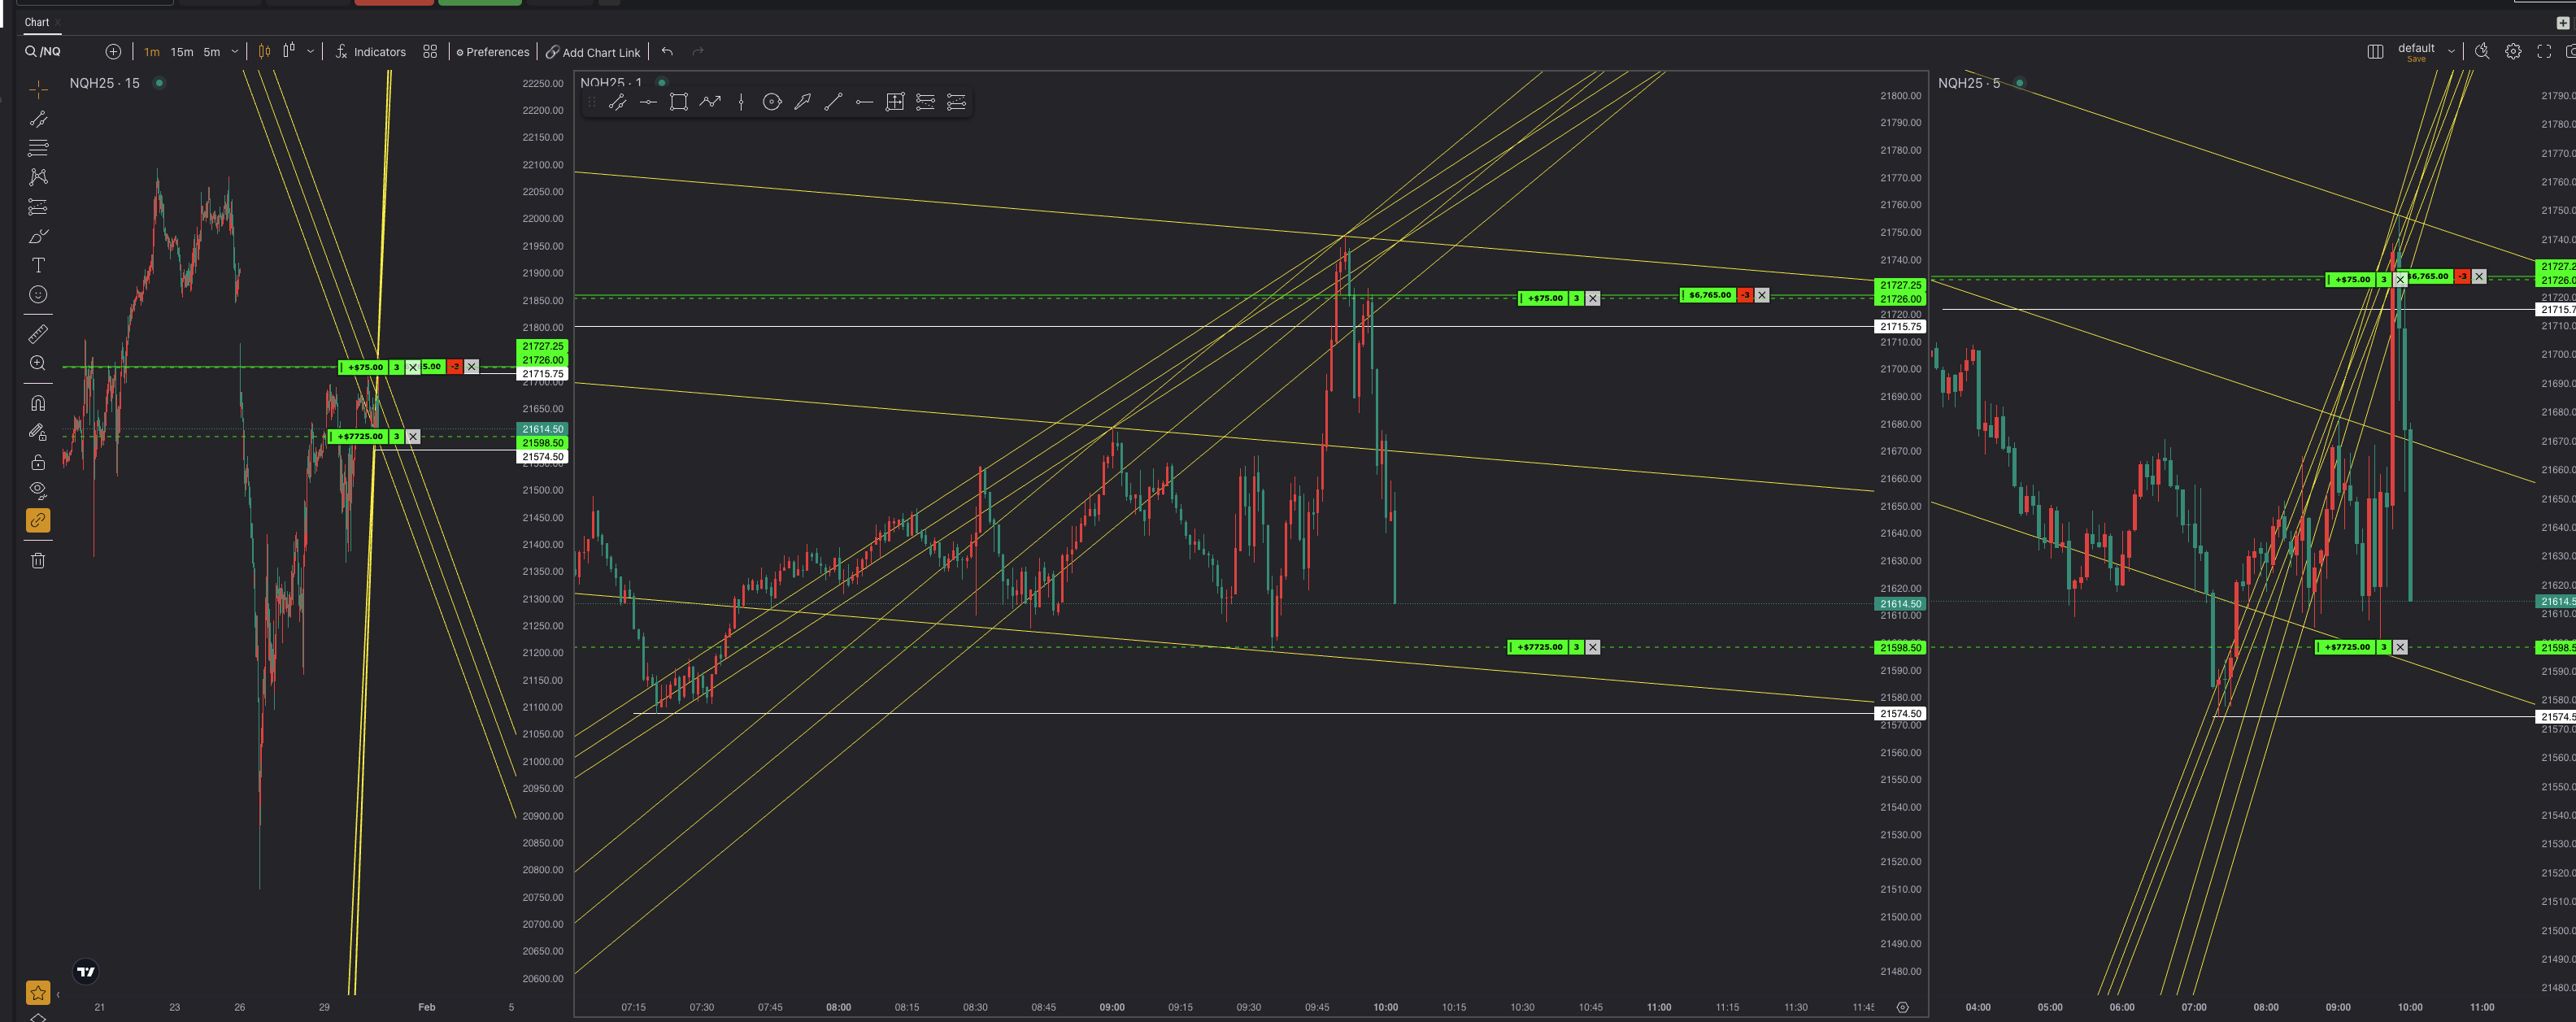The width and height of the screenshot is (2576, 1022).
Task: Select the brush drawing tool
Action: [38, 236]
